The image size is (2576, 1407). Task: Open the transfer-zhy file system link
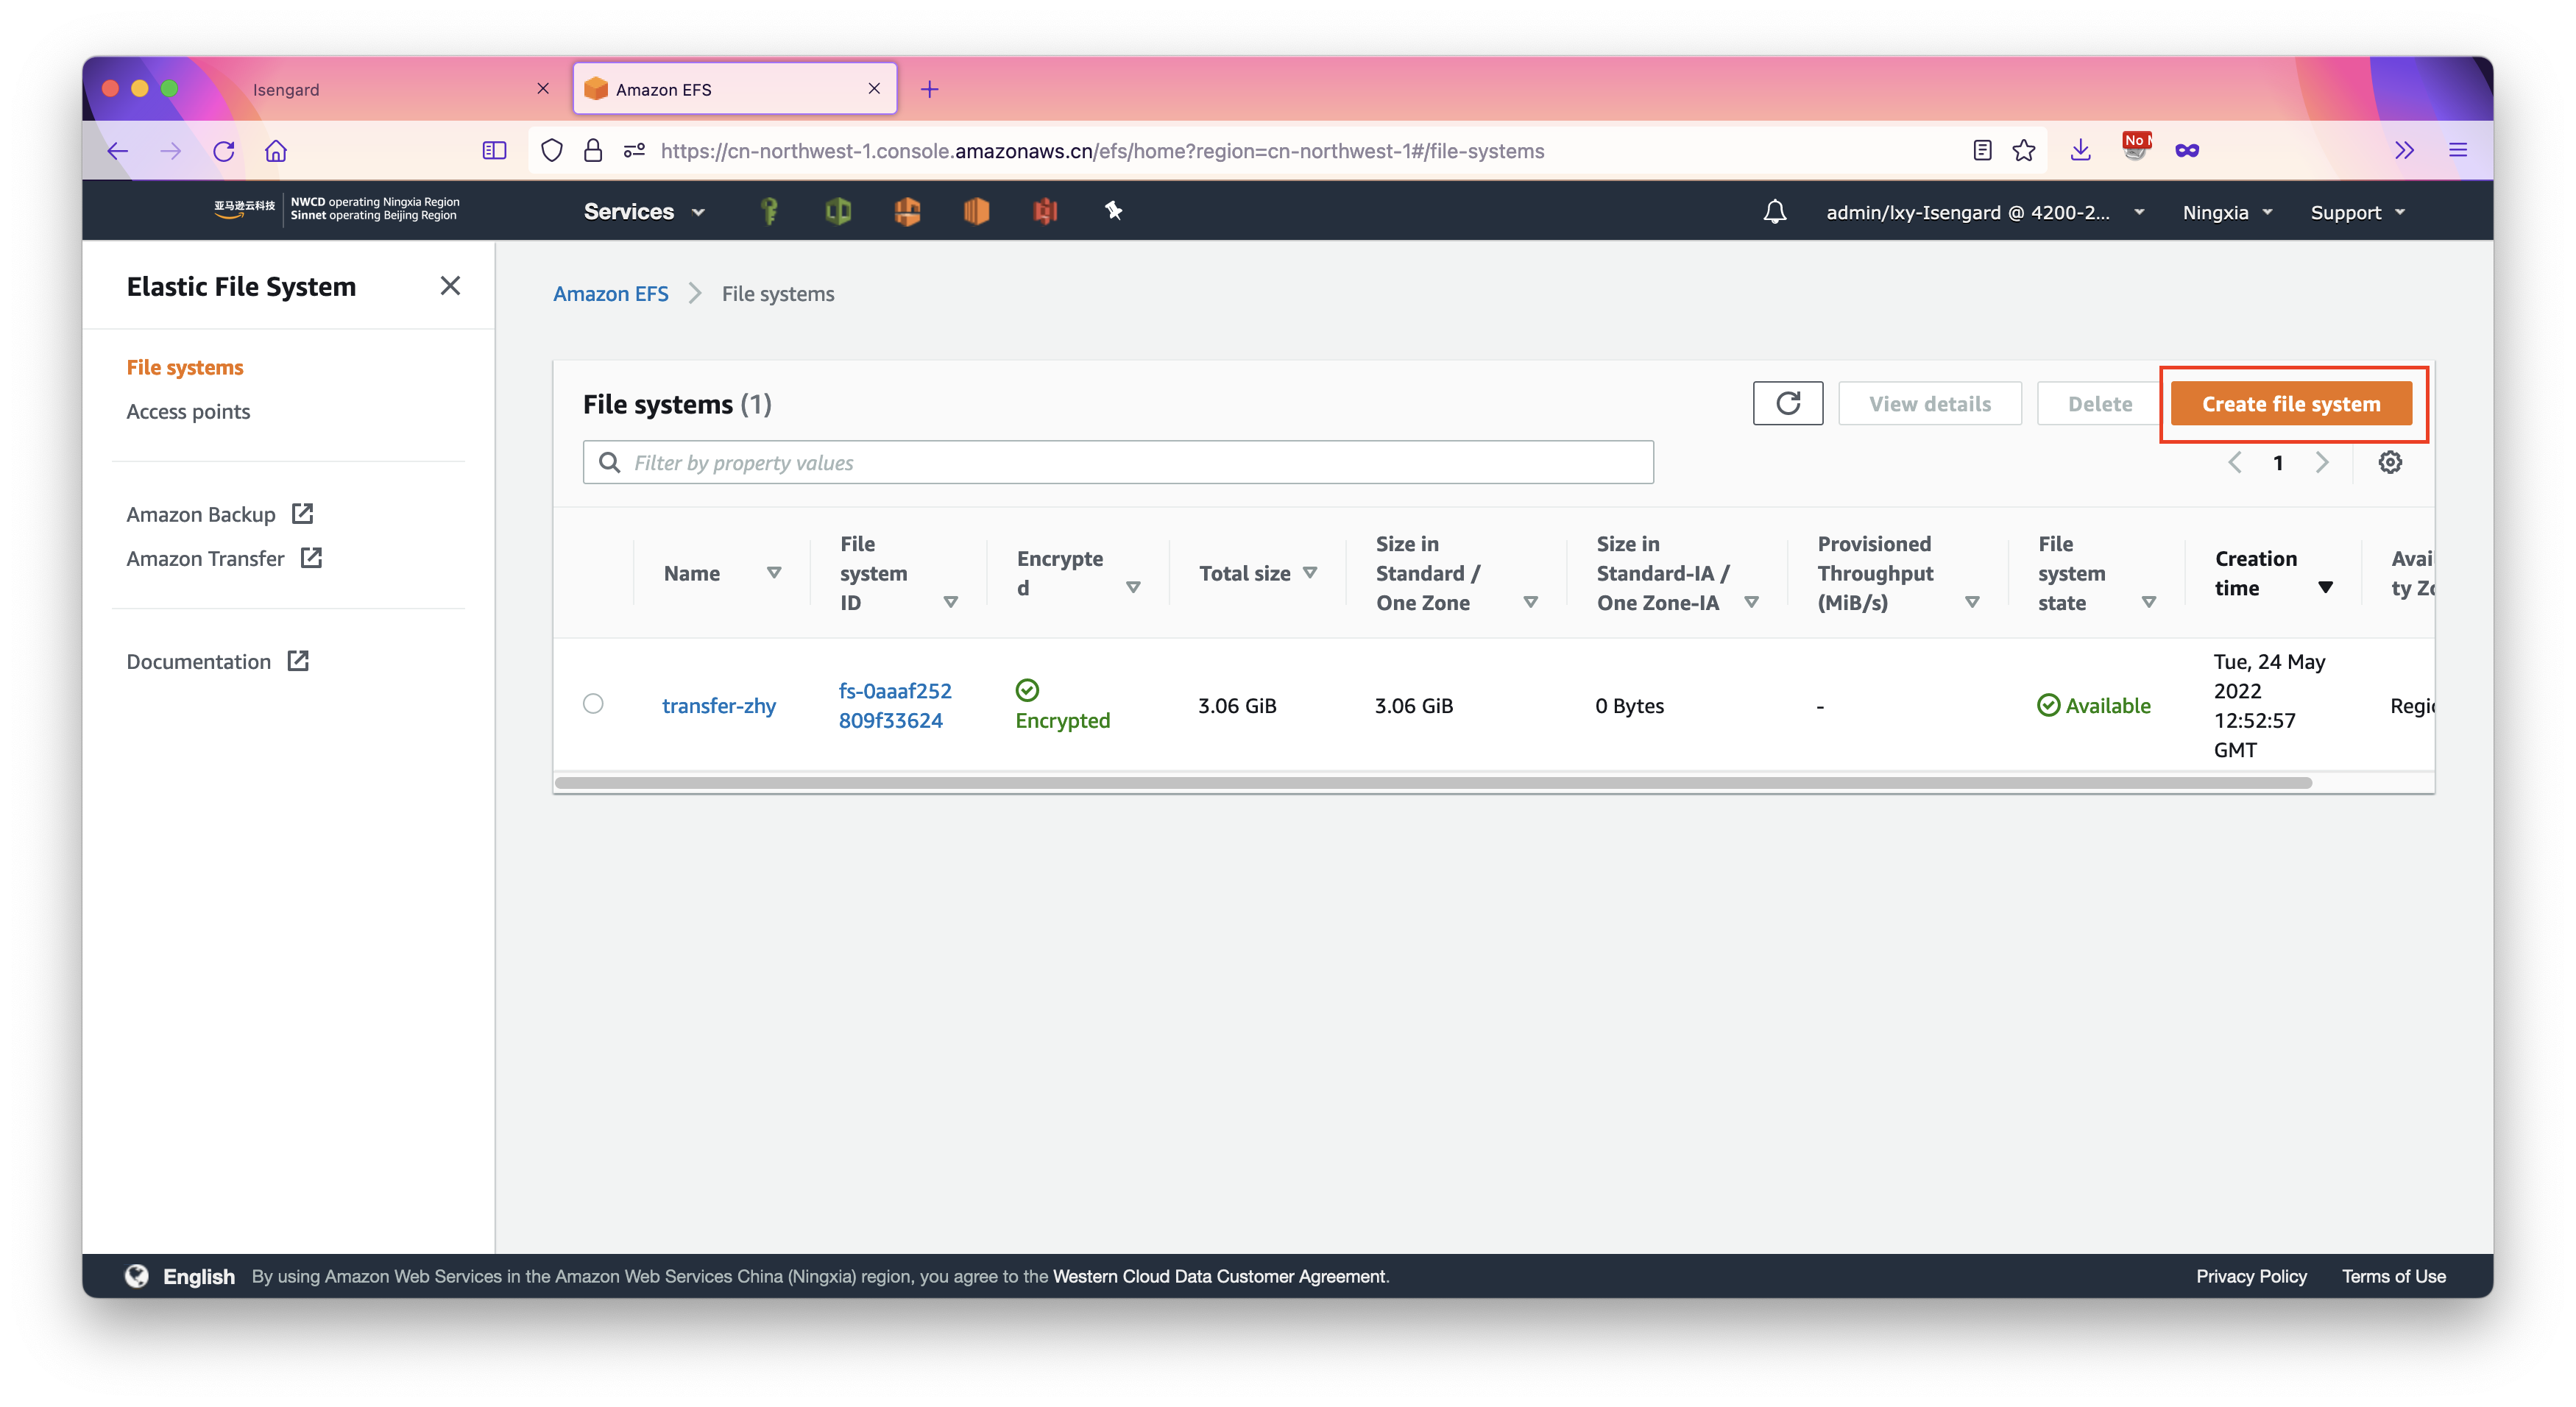(718, 705)
